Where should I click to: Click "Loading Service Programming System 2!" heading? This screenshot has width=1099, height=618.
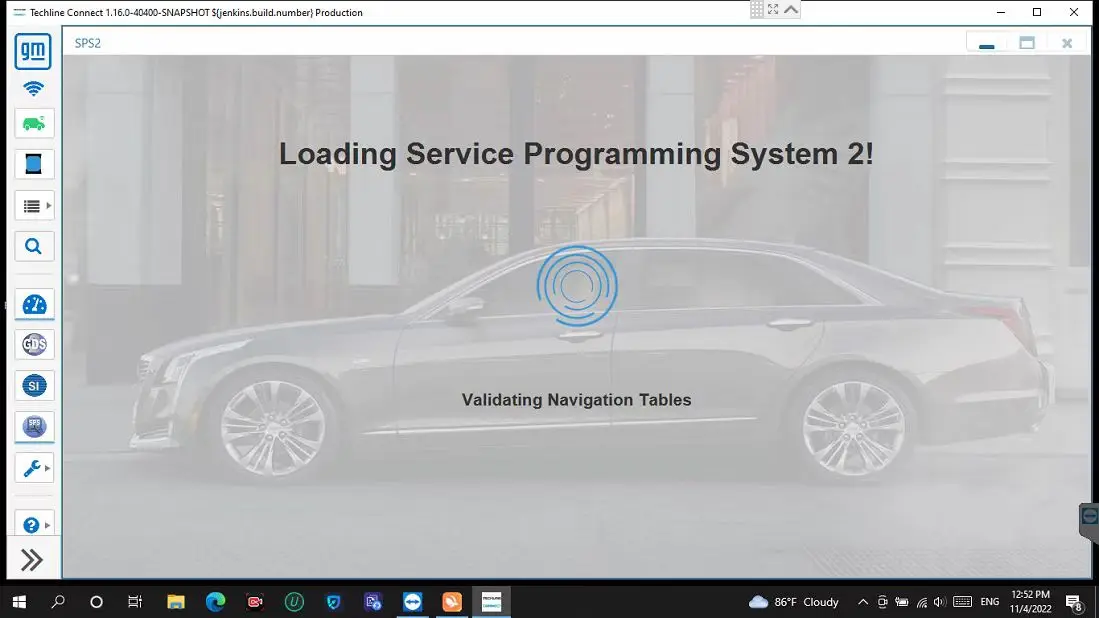576,153
